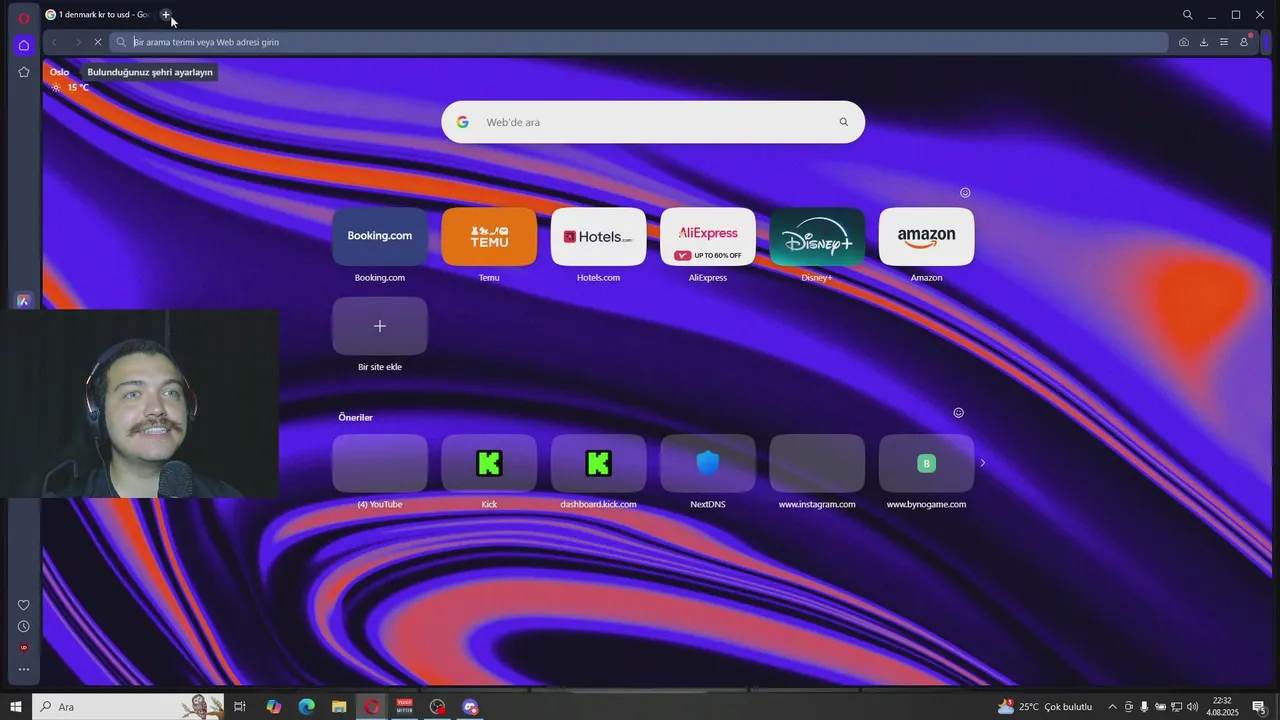Viewport: 1280px width, 720px height.
Task: Click 'Bir site ekle' add site tile
Action: tap(380, 326)
